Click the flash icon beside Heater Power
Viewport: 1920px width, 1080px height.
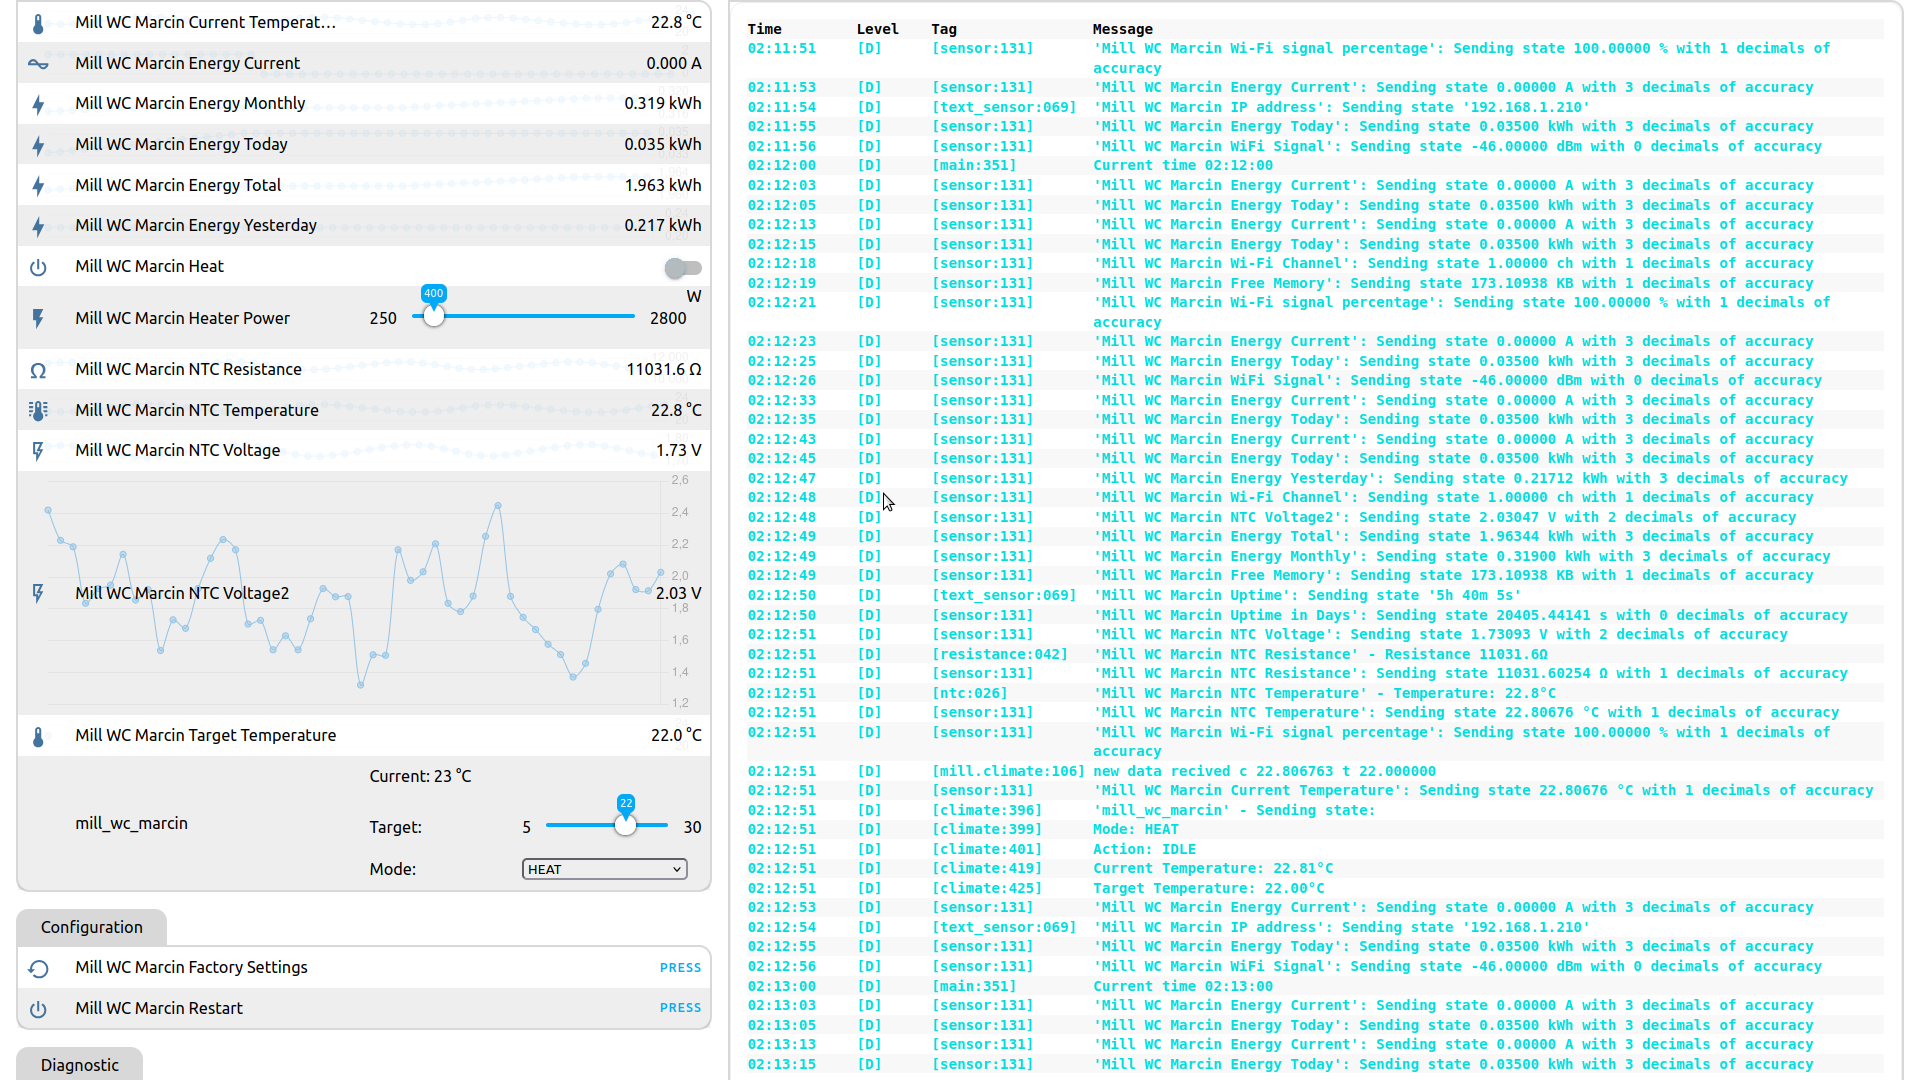coord(38,318)
